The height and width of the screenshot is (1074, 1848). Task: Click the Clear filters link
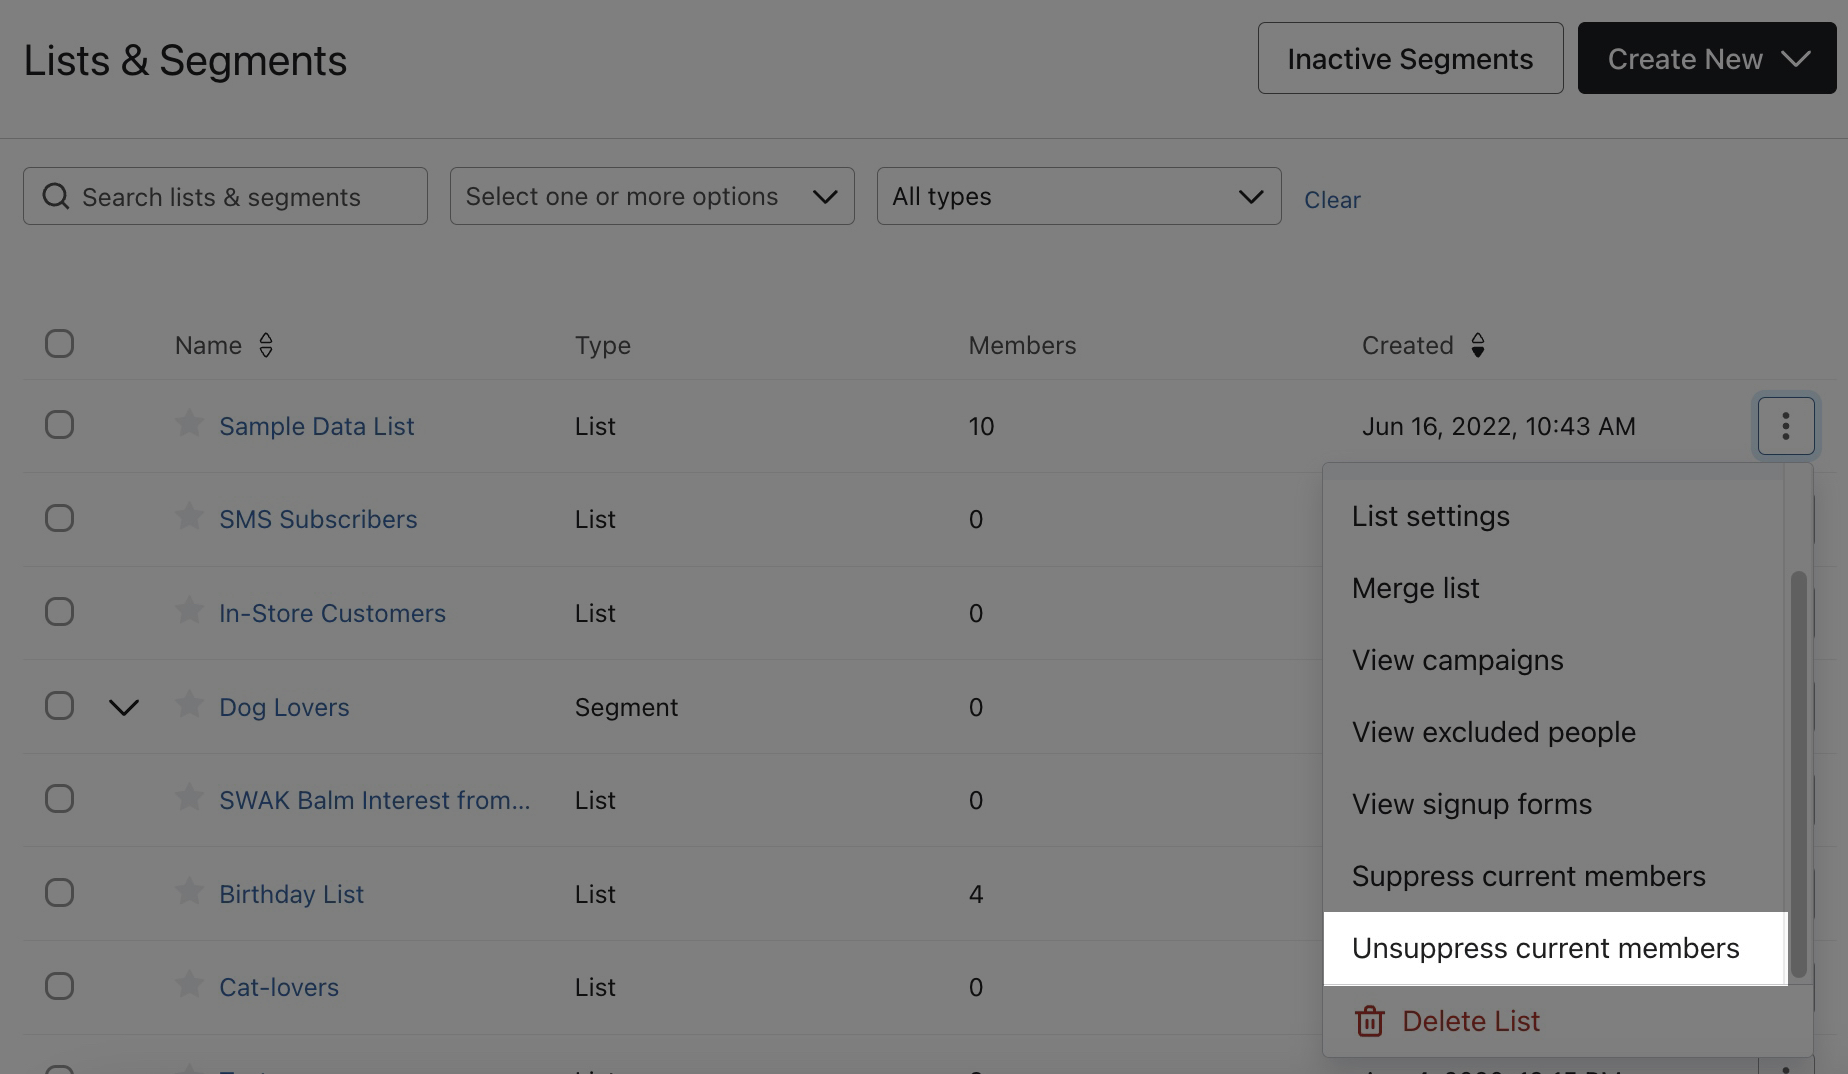pyautogui.click(x=1332, y=200)
